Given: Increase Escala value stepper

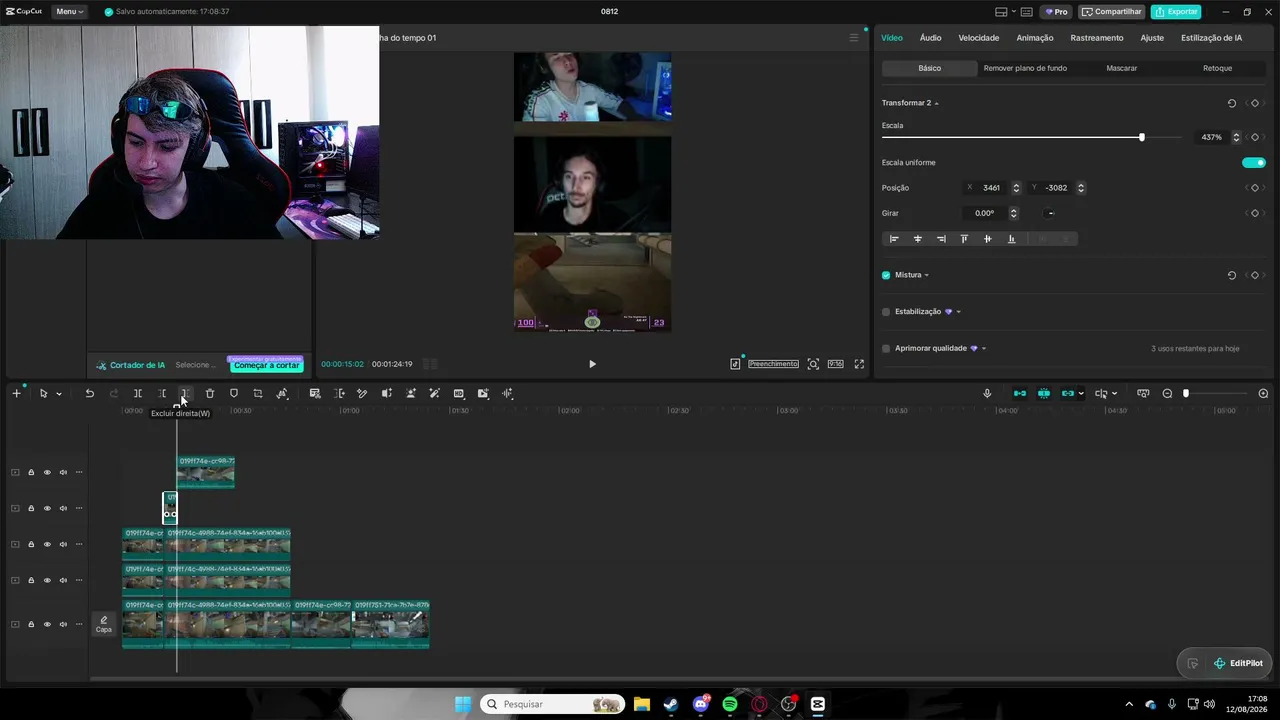Looking at the screenshot, I should [x=1236, y=134].
